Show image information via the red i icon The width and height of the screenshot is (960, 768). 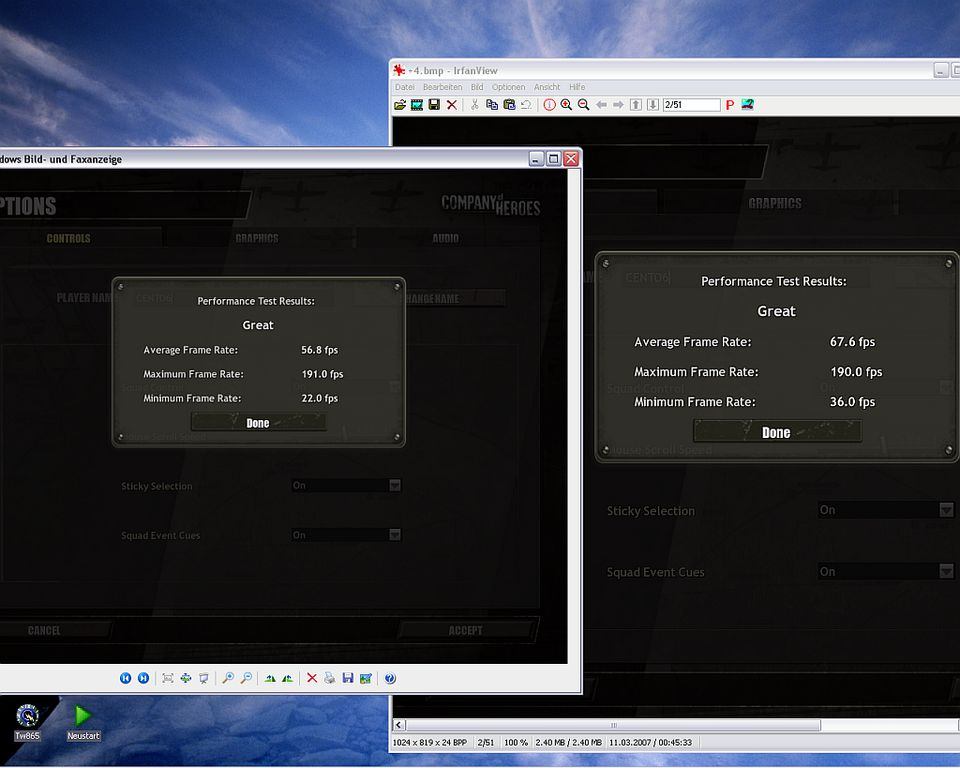pyautogui.click(x=549, y=105)
